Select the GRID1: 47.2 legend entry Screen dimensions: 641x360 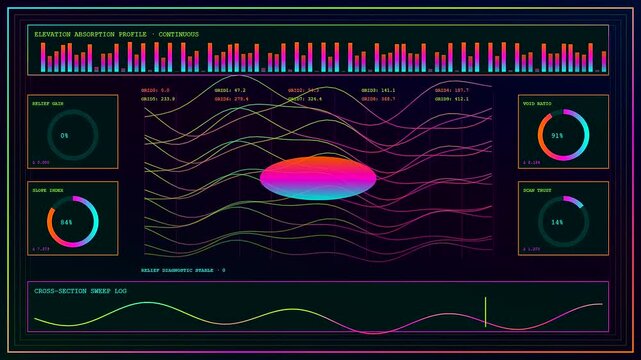(230, 90)
